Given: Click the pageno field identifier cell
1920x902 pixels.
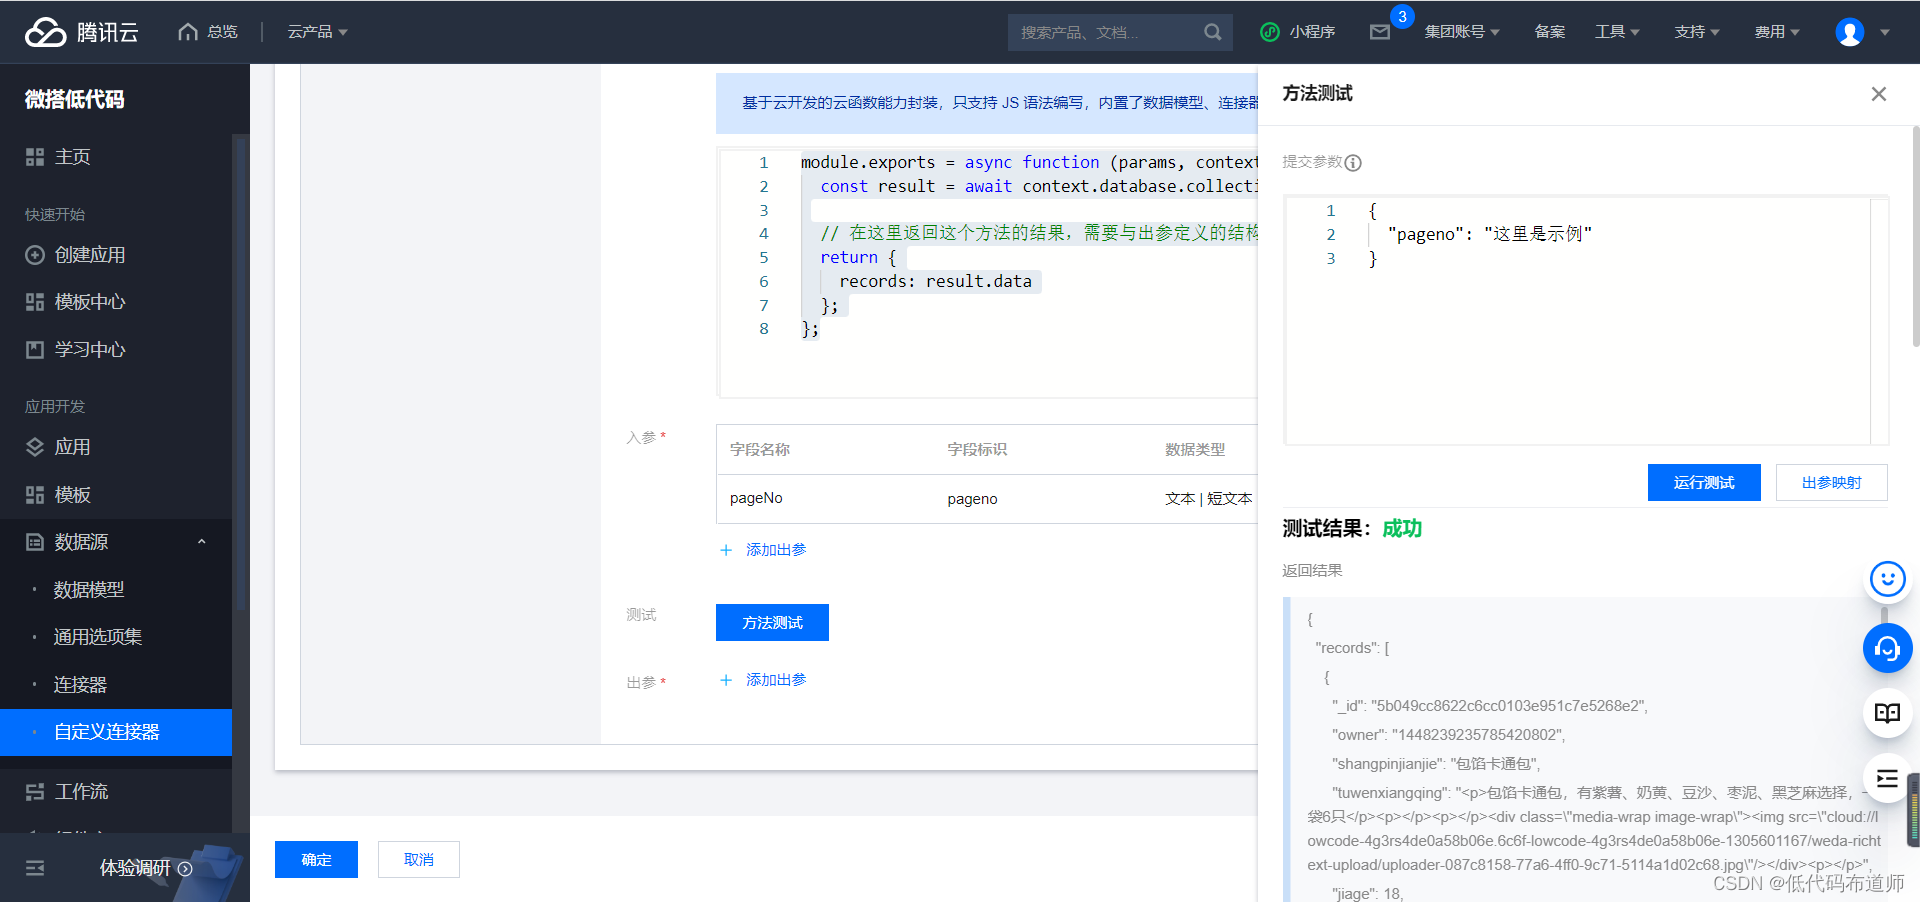Looking at the screenshot, I should [972, 499].
